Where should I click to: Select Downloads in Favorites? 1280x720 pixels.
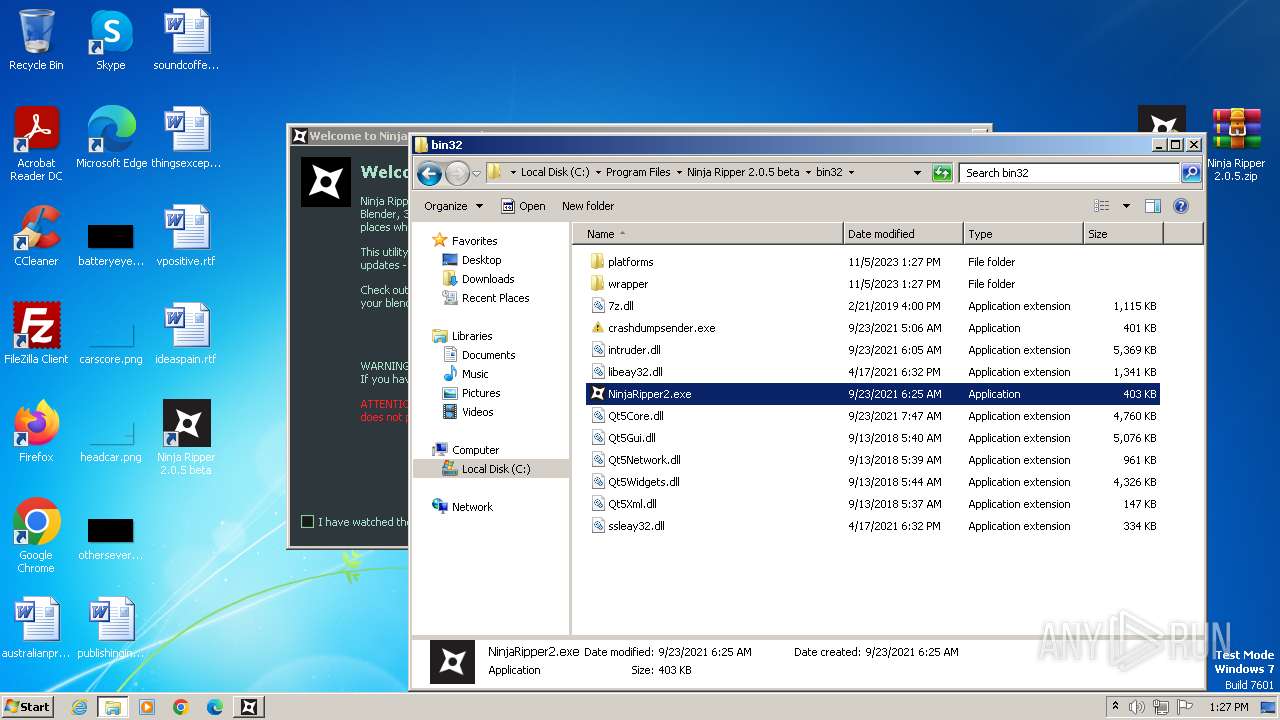[x=487, y=279]
